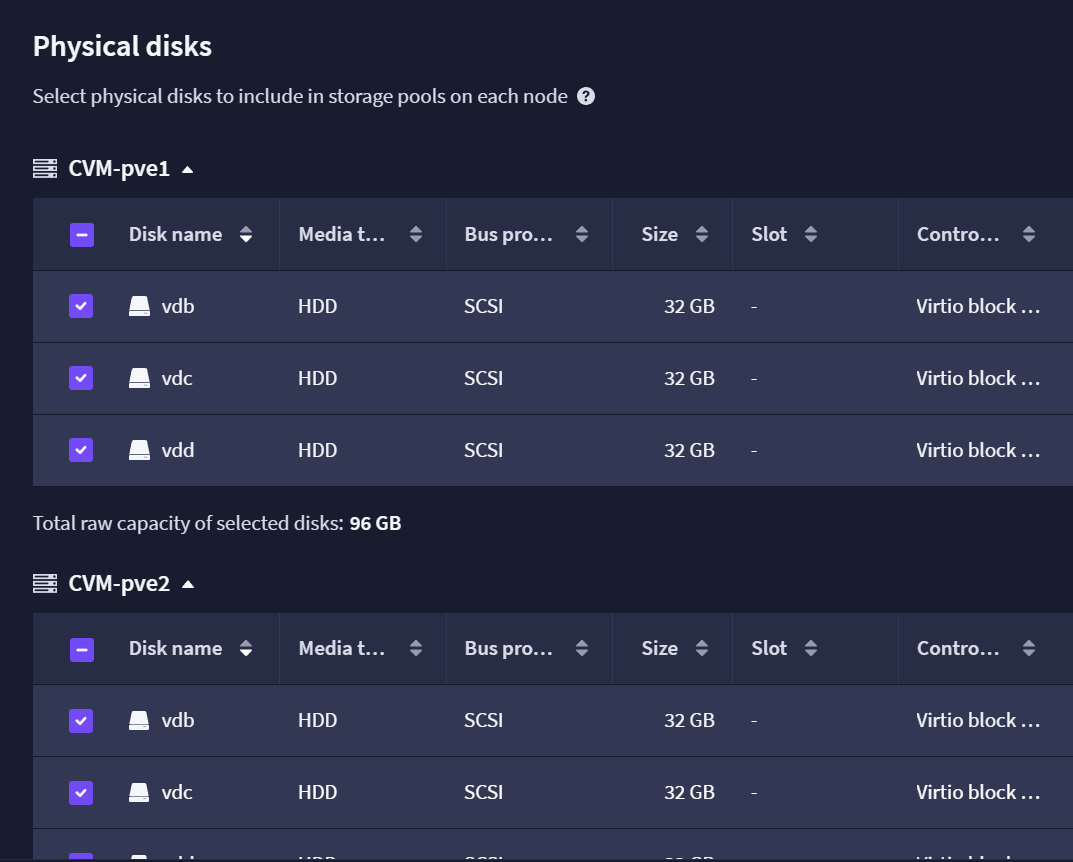1073x862 pixels.
Task: Toggle select-all checkbox for CVM-pve1 disks
Action: coord(81,235)
